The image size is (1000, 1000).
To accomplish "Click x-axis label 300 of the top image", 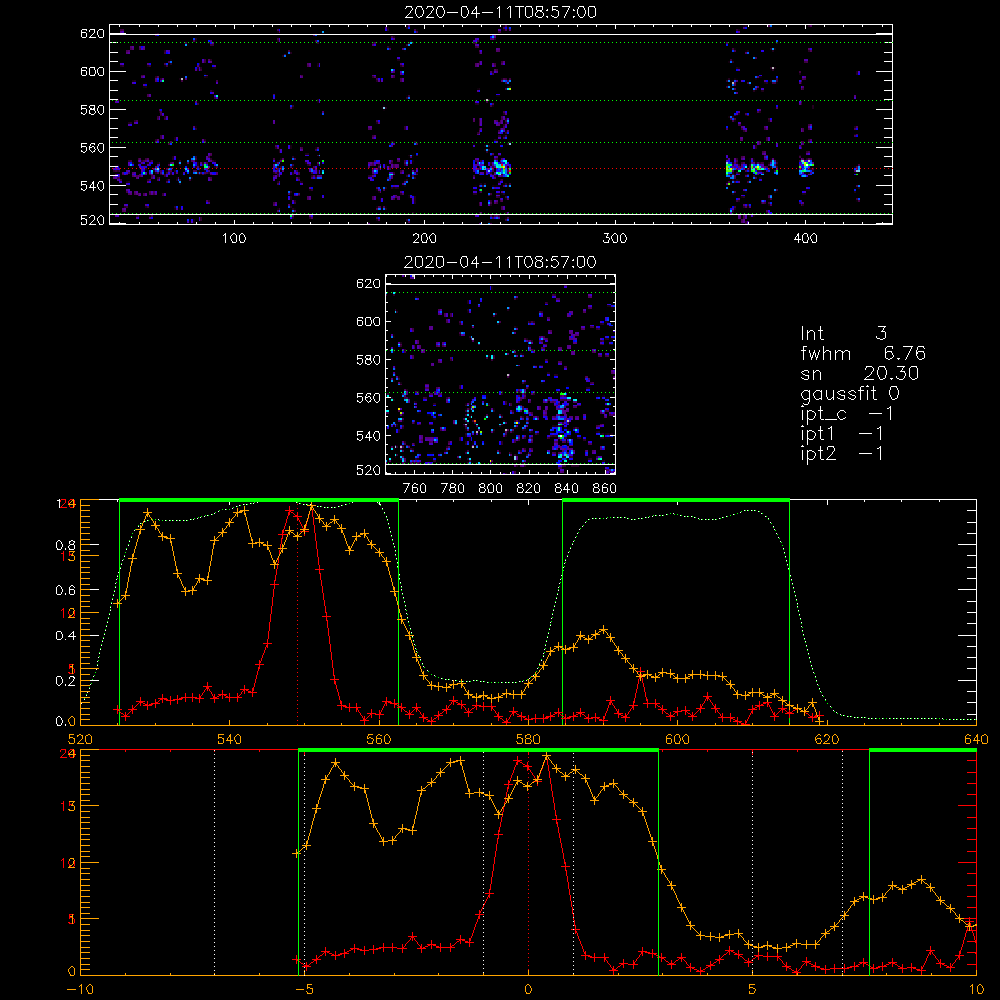I will coord(615,239).
